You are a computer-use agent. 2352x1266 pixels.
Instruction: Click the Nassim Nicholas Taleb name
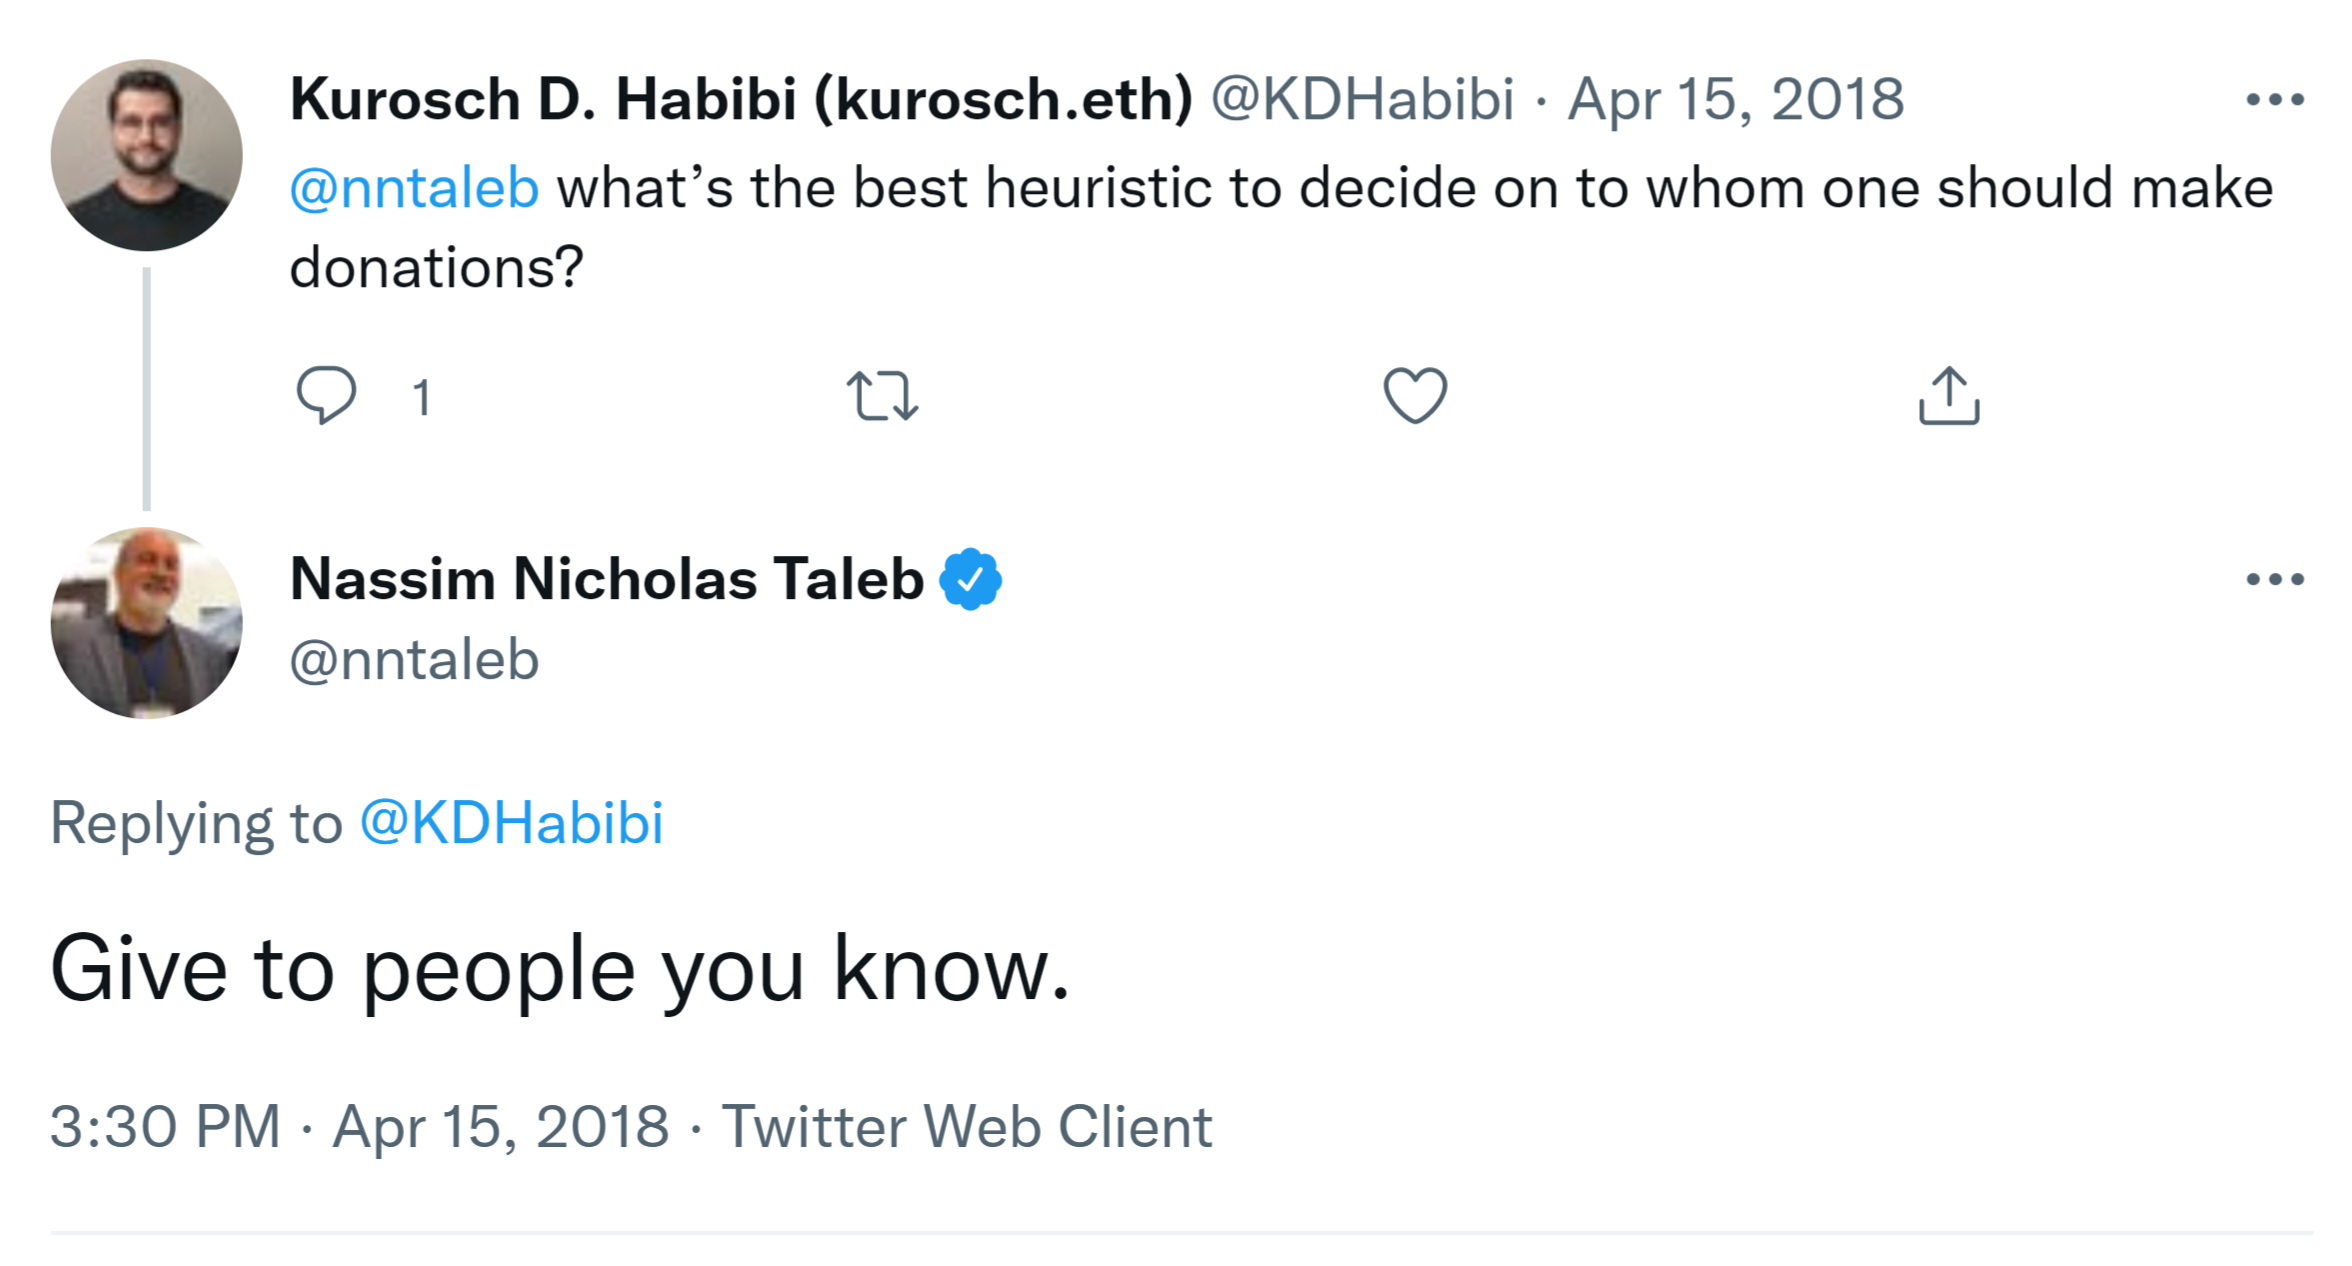[606, 579]
